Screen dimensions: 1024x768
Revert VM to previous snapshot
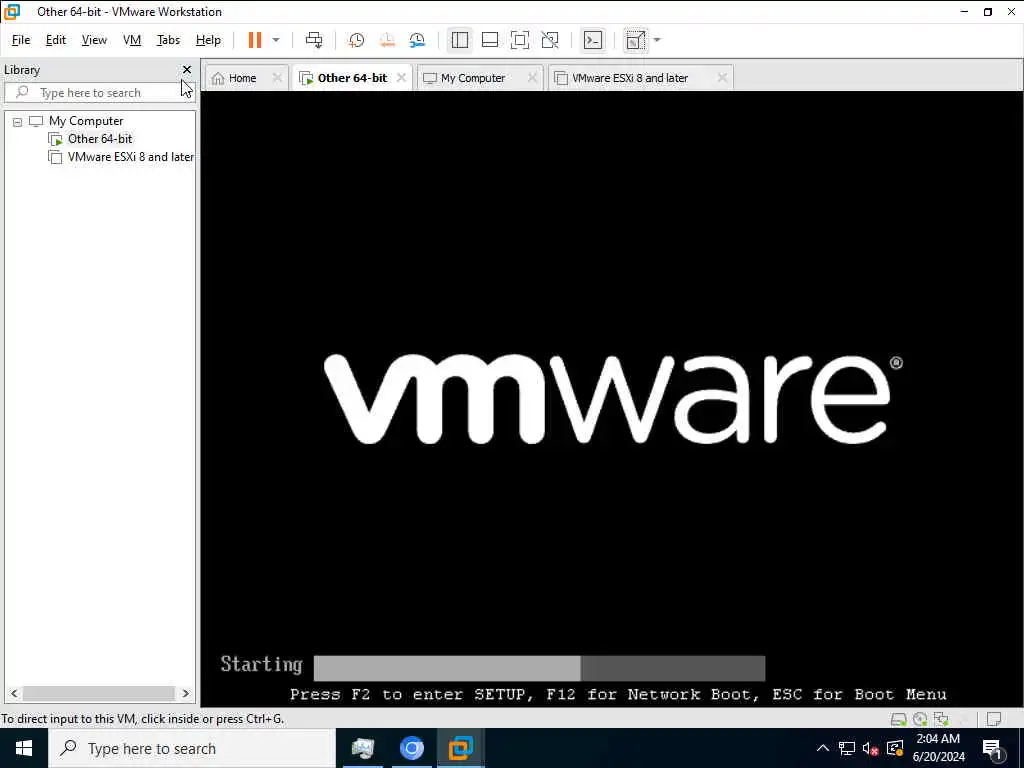tap(387, 40)
